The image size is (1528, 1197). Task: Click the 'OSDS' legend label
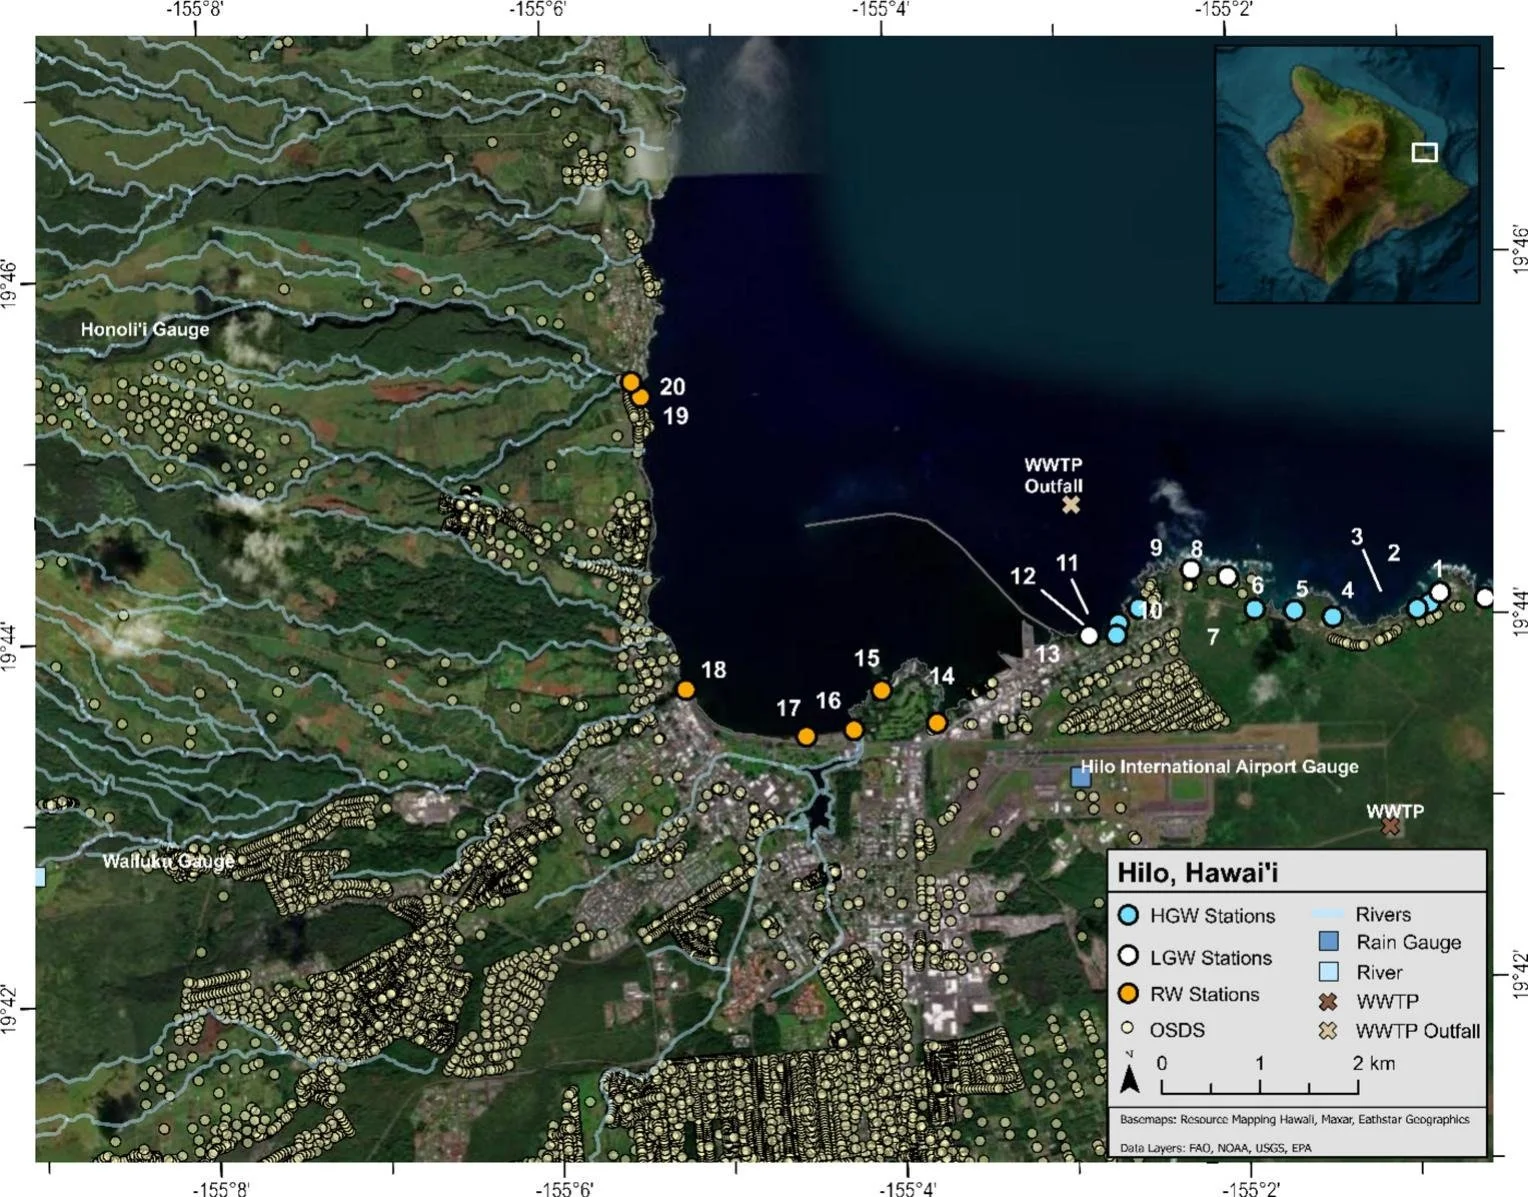click(1177, 1029)
